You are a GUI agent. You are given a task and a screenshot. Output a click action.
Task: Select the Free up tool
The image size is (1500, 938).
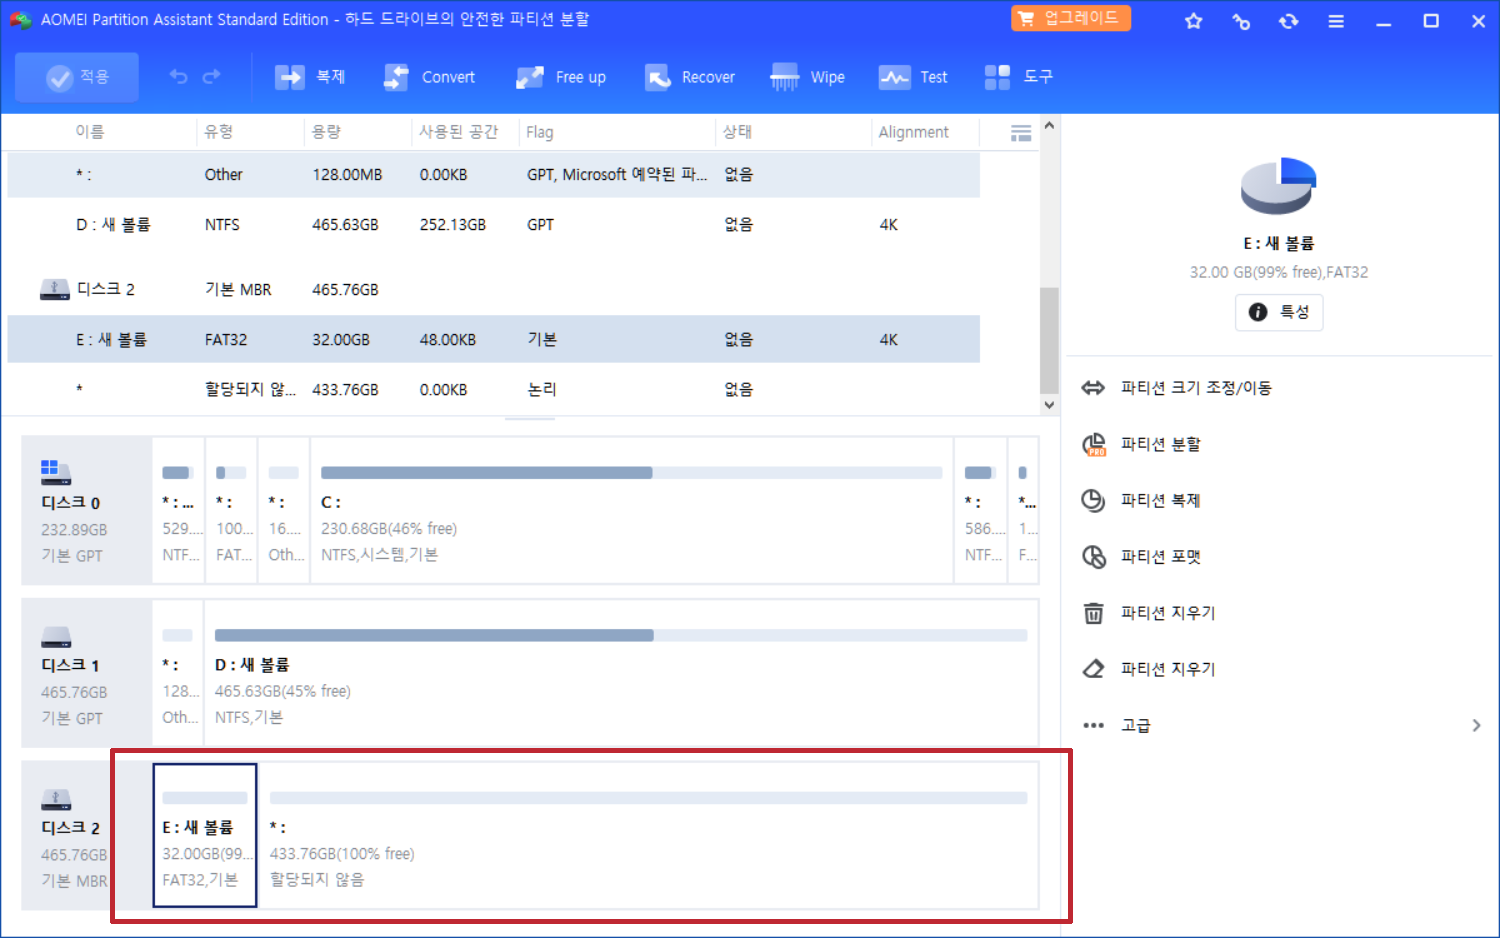click(x=562, y=76)
